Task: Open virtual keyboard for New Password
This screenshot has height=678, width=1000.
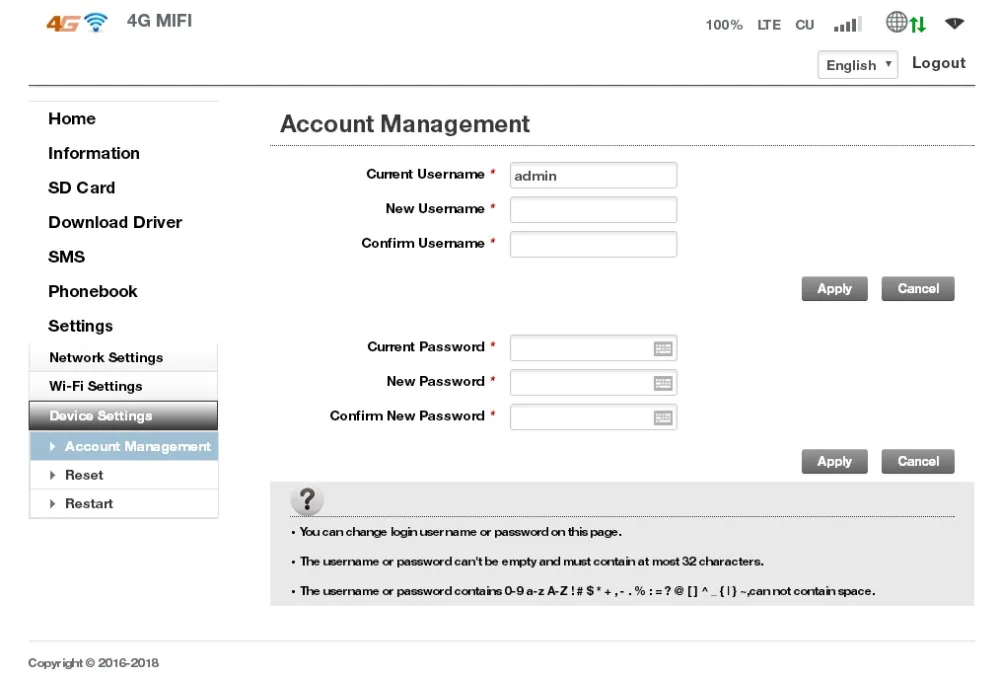Action: (663, 383)
